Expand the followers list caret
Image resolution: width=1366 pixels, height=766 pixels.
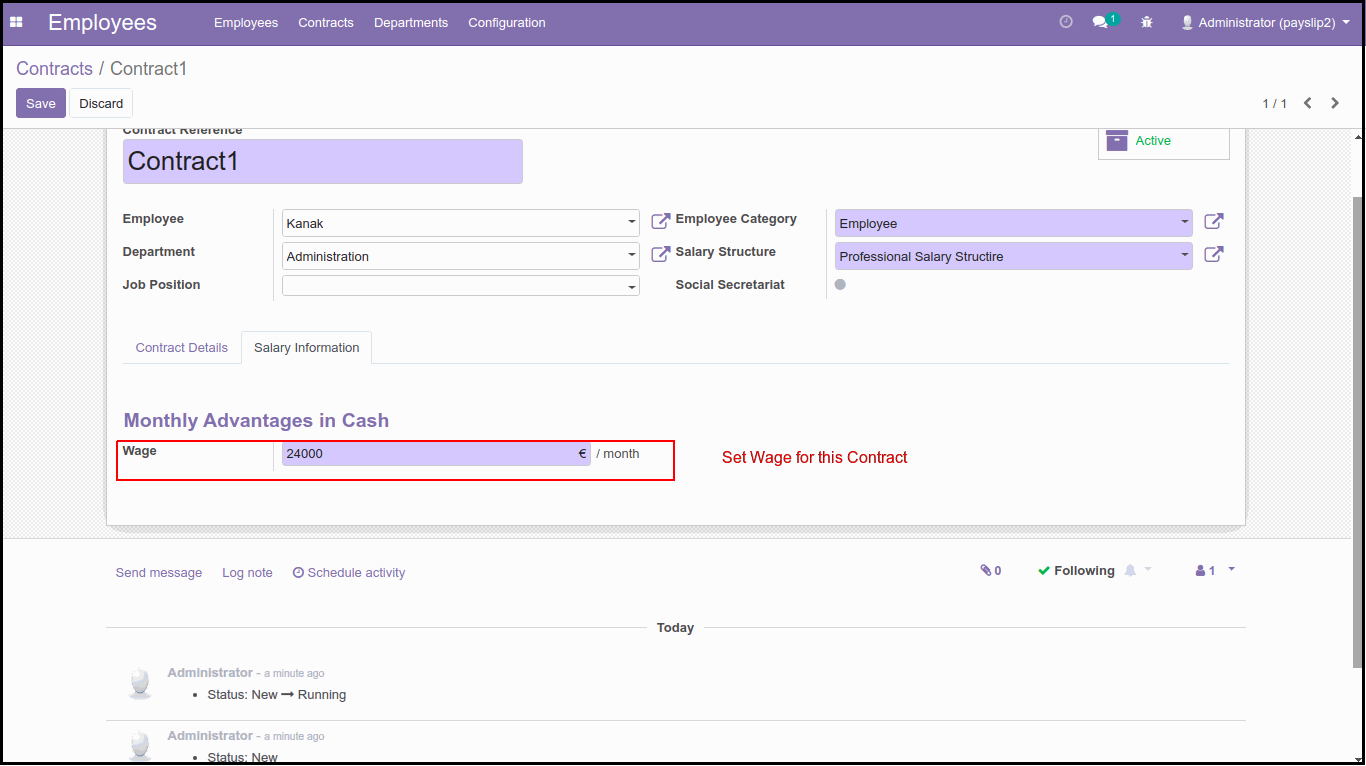pyautogui.click(x=1231, y=569)
